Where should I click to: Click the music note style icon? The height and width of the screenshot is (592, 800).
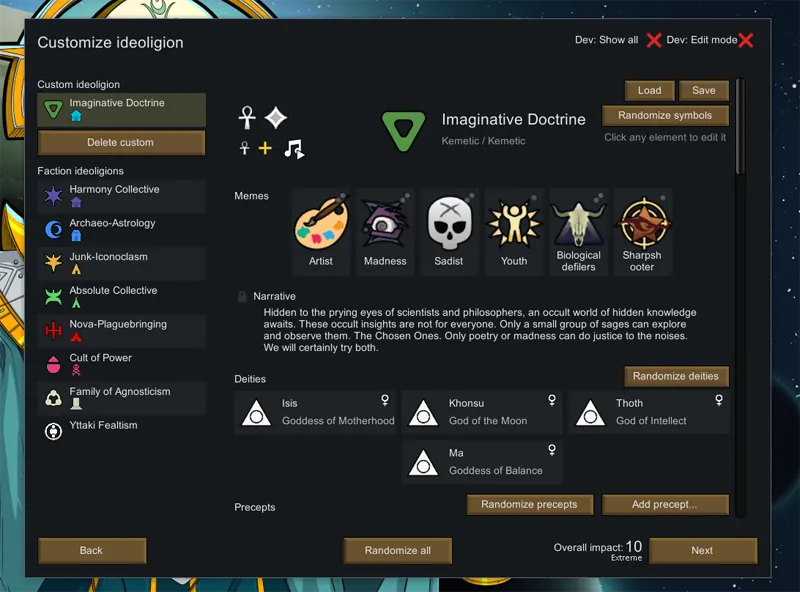coord(293,149)
